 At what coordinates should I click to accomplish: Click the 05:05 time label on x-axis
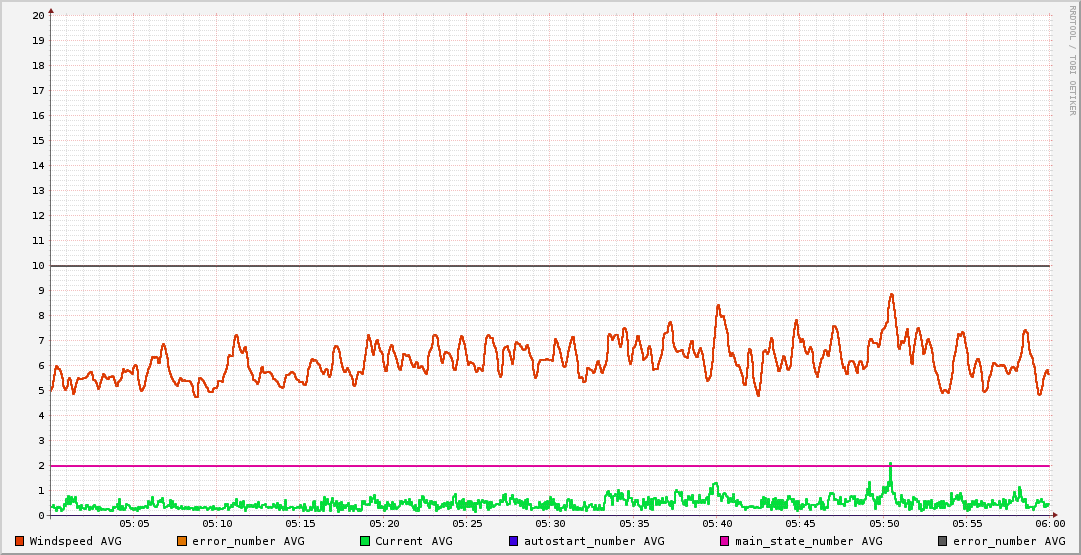click(134, 523)
